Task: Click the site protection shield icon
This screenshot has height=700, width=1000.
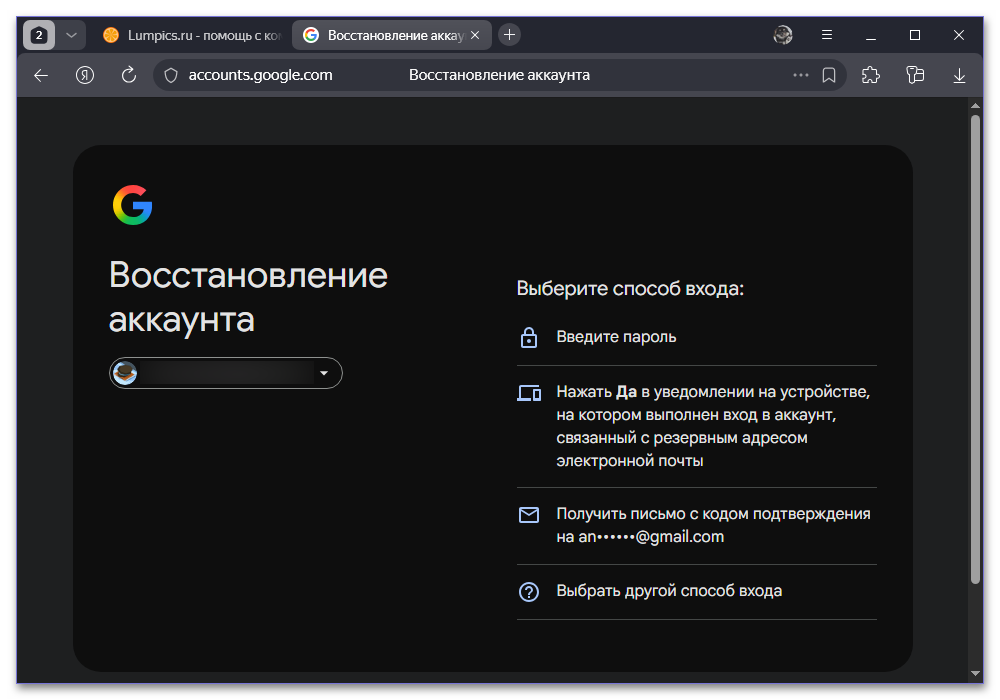Action: coord(171,75)
